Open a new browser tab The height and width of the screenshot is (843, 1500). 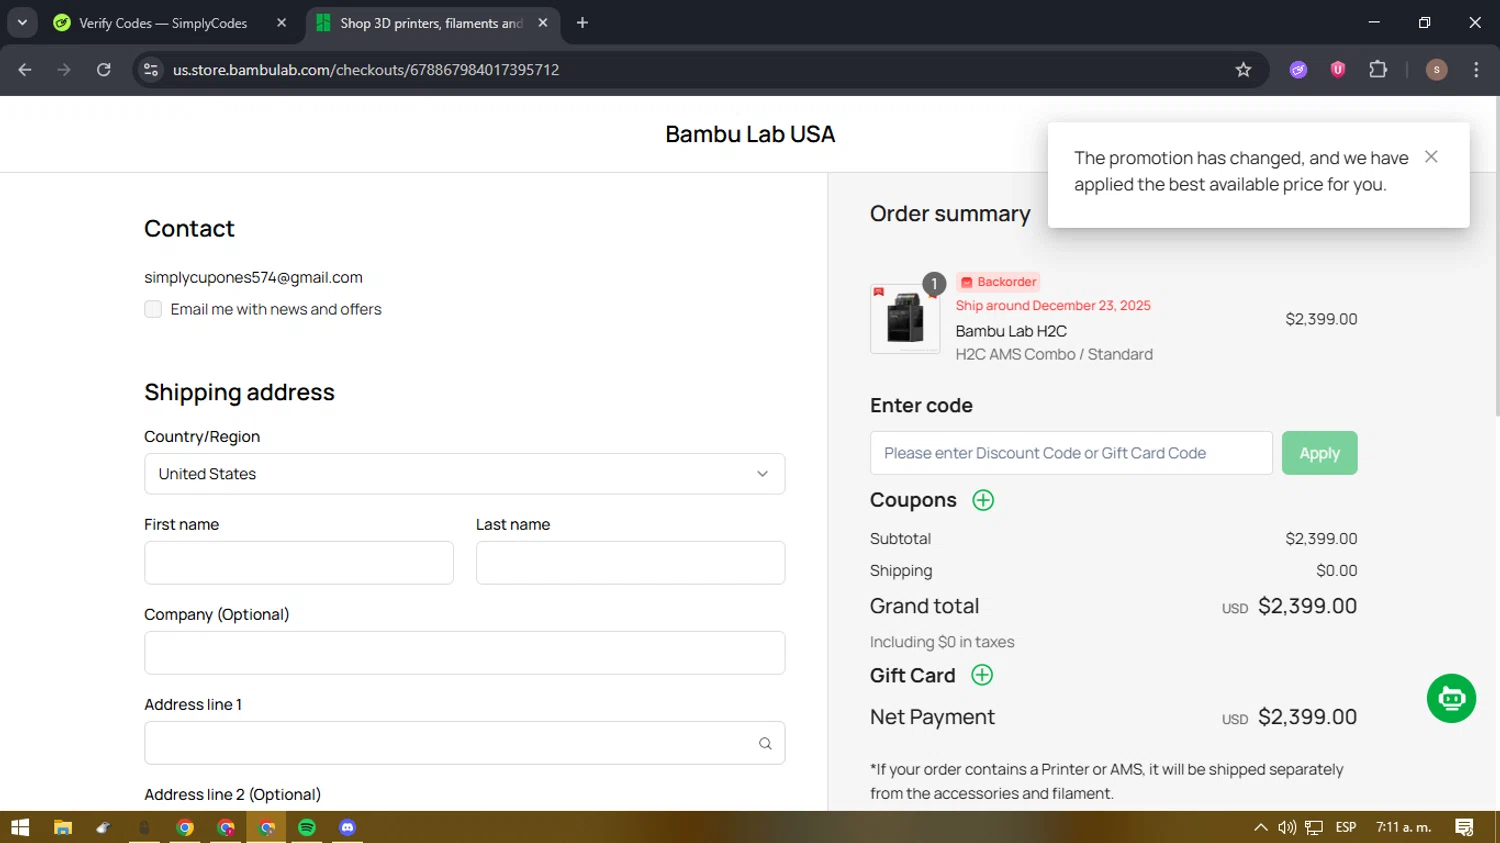click(x=582, y=23)
